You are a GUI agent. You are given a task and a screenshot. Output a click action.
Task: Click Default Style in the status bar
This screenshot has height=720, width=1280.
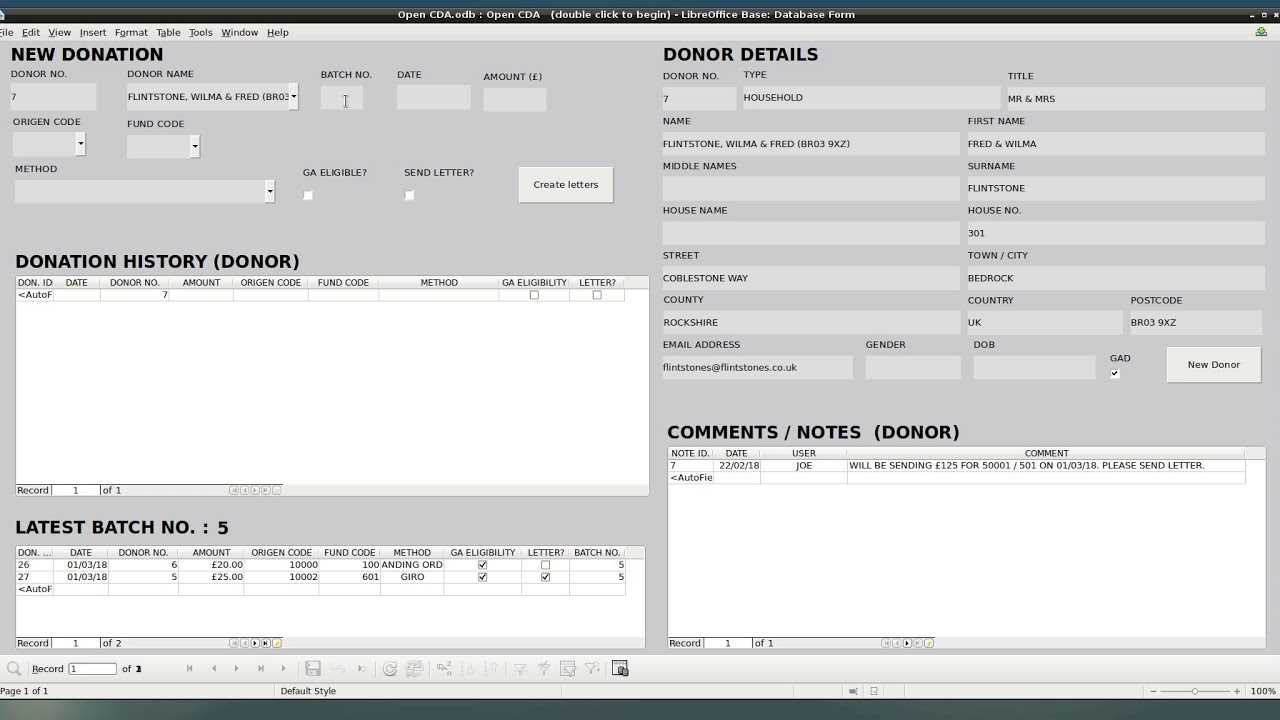click(308, 691)
